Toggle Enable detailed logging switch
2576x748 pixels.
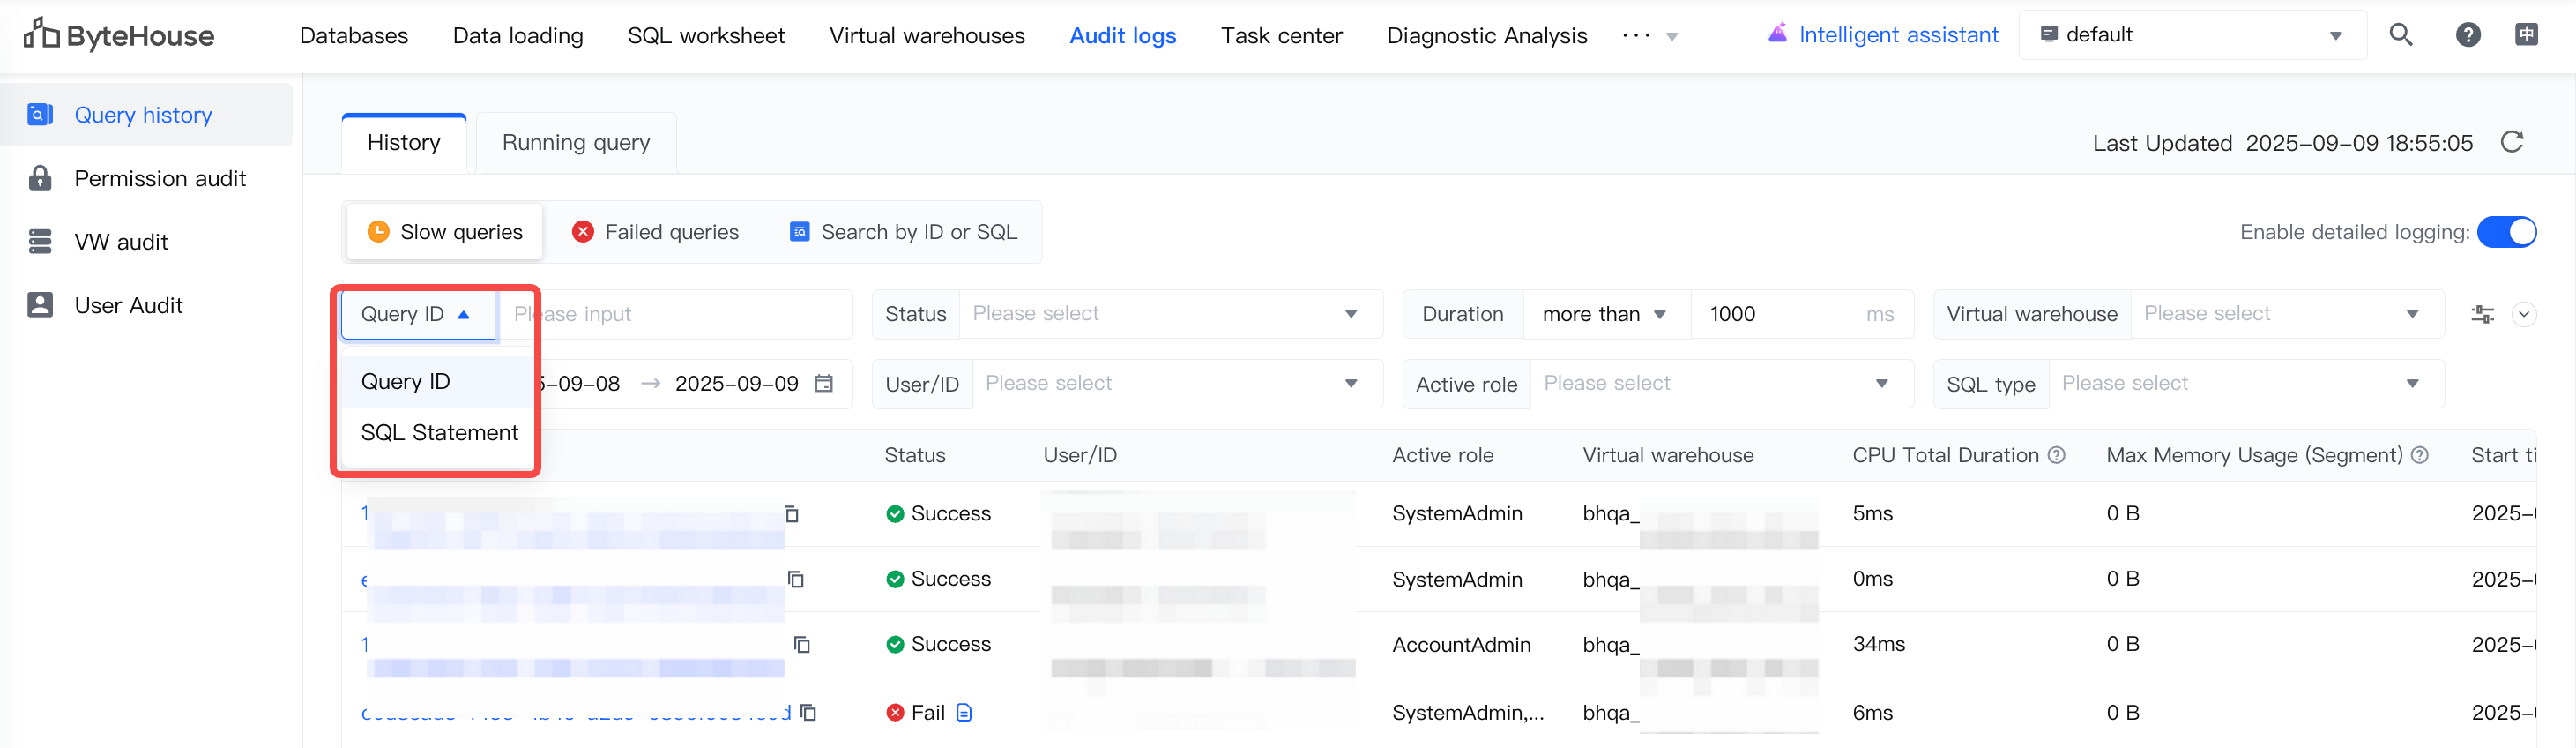point(2507,232)
